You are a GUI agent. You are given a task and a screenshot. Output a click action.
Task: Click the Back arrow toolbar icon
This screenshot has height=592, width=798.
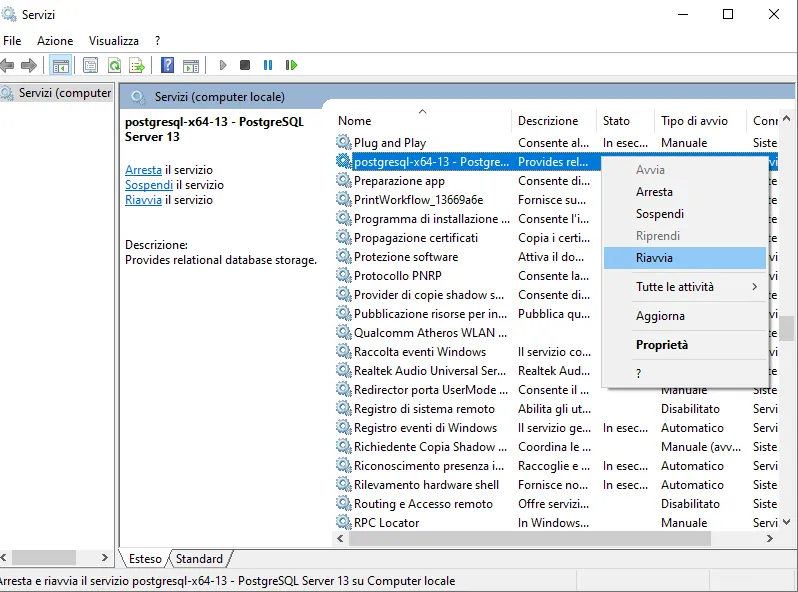(7, 65)
